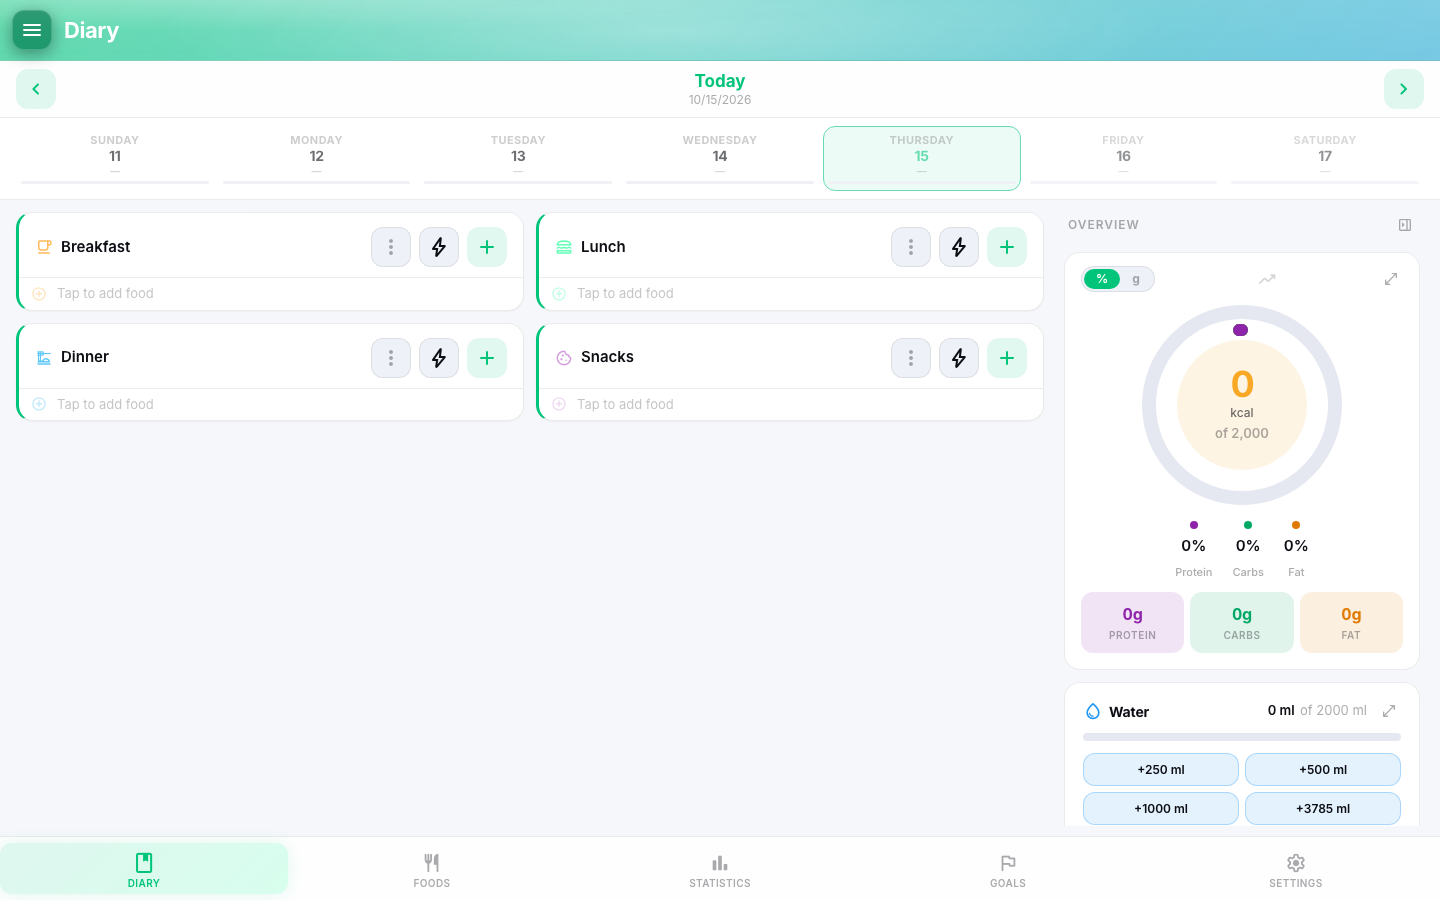Select the Carbs grams tile
1440x900 pixels.
tap(1242, 622)
